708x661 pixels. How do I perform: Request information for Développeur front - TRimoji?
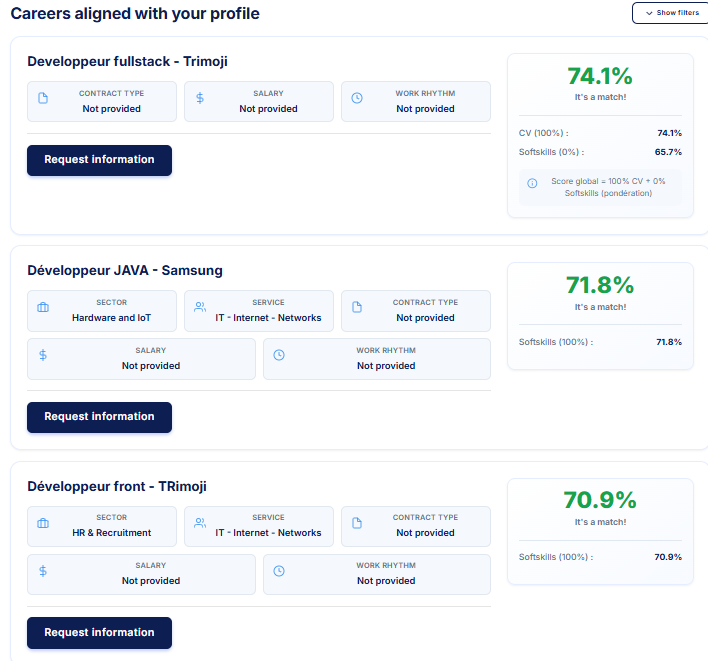[99, 633]
